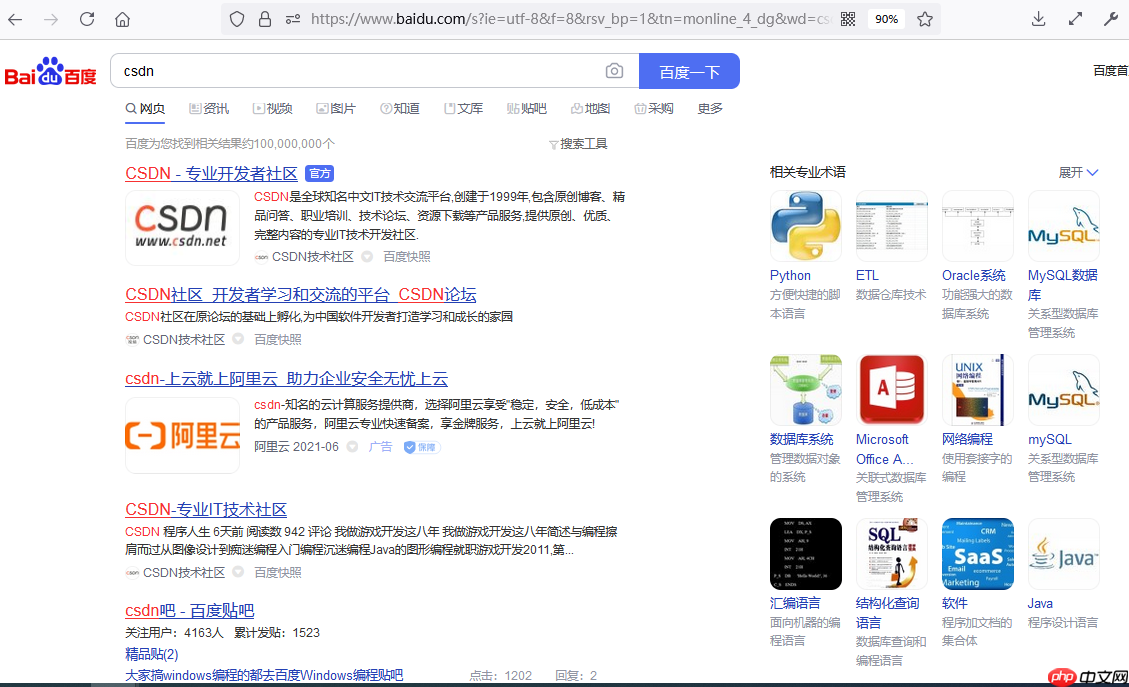
Task: Switch to the 视频 videos tab
Action: pos(273,108)
